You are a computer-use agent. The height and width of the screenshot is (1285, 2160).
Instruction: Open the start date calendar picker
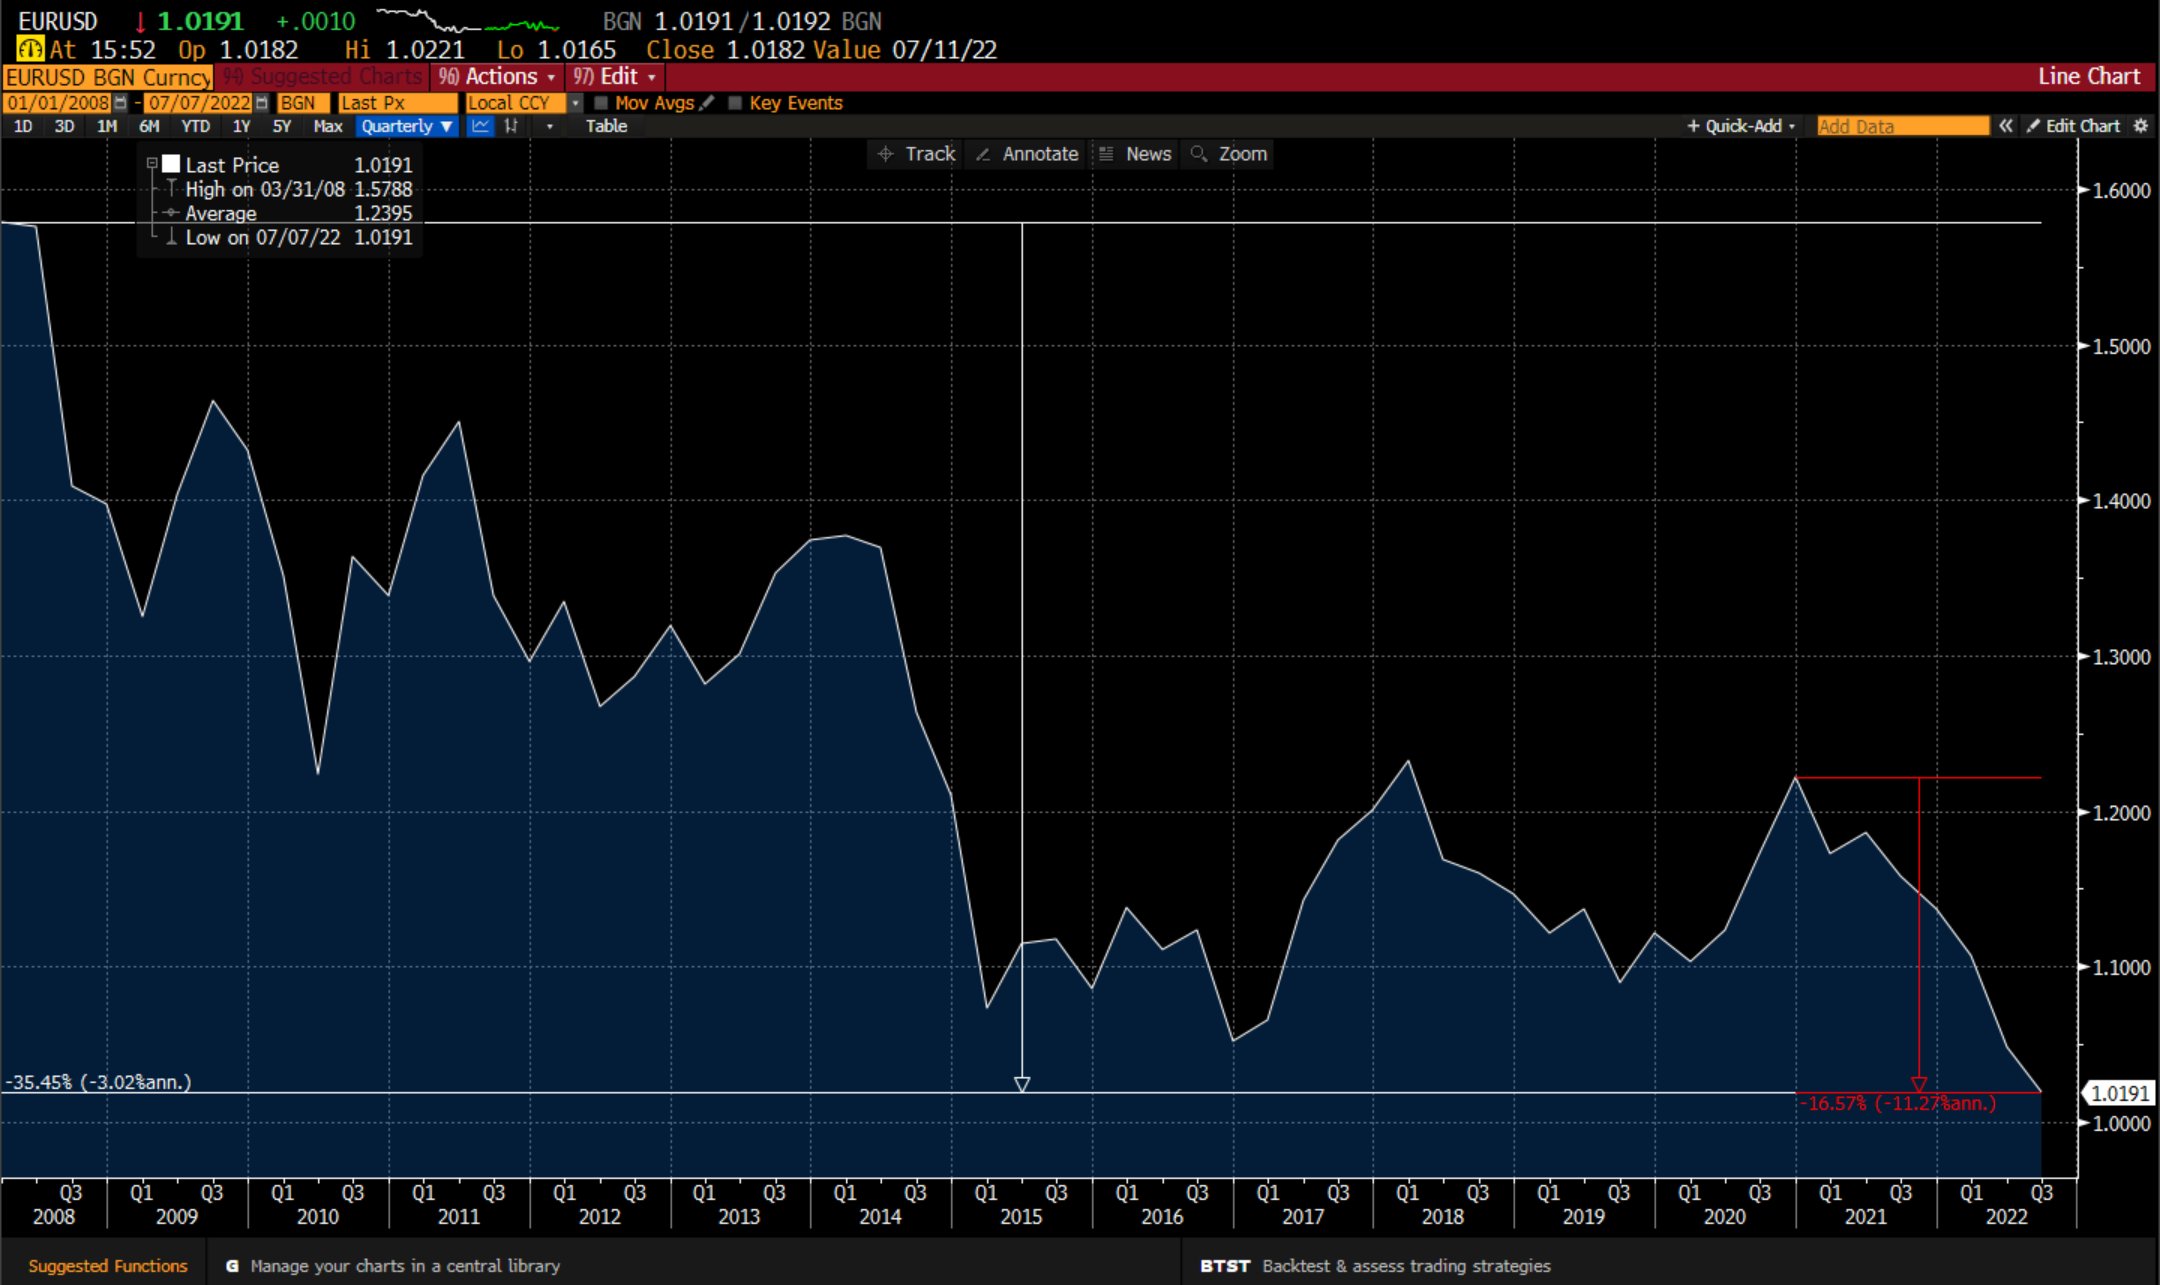coord(121,103)
